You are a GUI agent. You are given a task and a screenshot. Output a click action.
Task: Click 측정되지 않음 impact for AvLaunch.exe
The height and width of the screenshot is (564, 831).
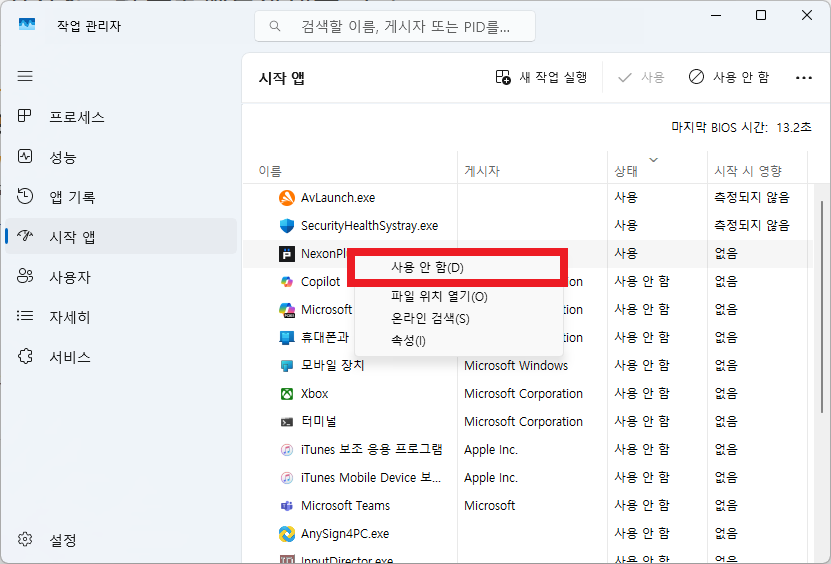pos(752,198)
